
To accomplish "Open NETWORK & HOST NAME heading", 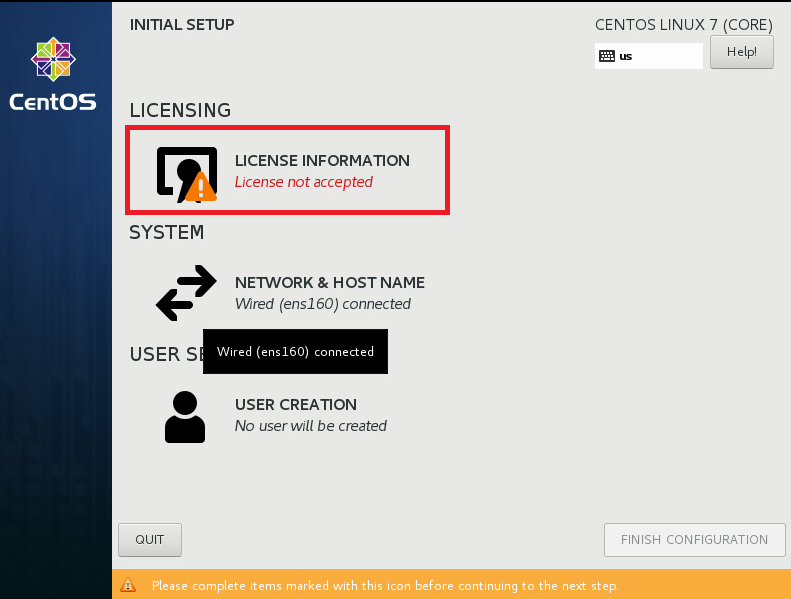I will [x=330, y=283].
